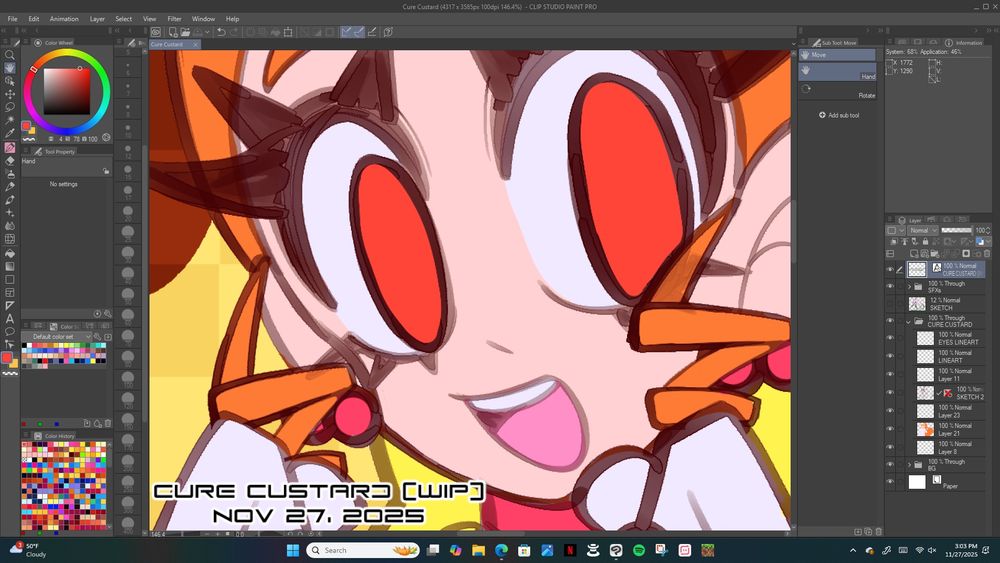Screen dimensions: 1000x563
Task: Select the Operation object tool
Action: [10, 81]
